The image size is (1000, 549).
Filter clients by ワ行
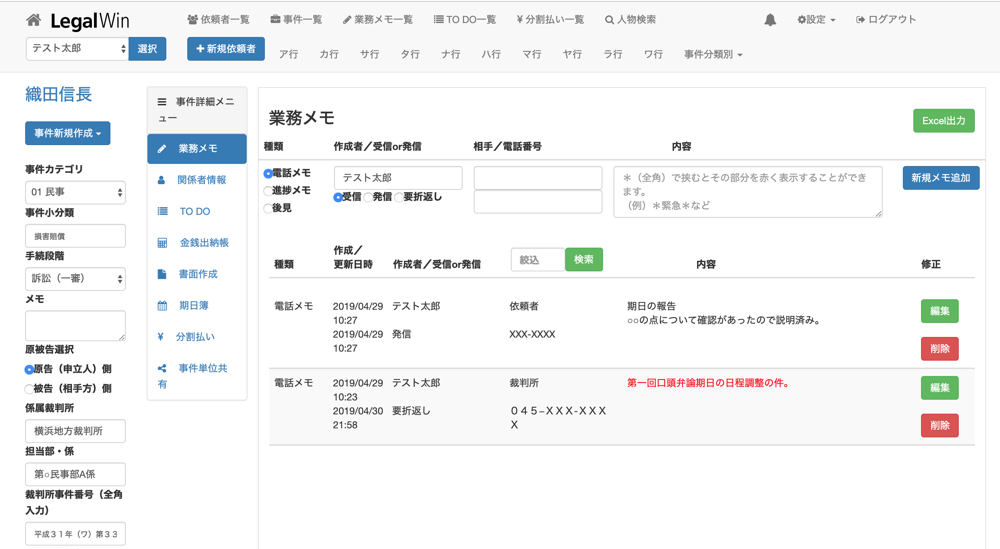coord(653,54)
